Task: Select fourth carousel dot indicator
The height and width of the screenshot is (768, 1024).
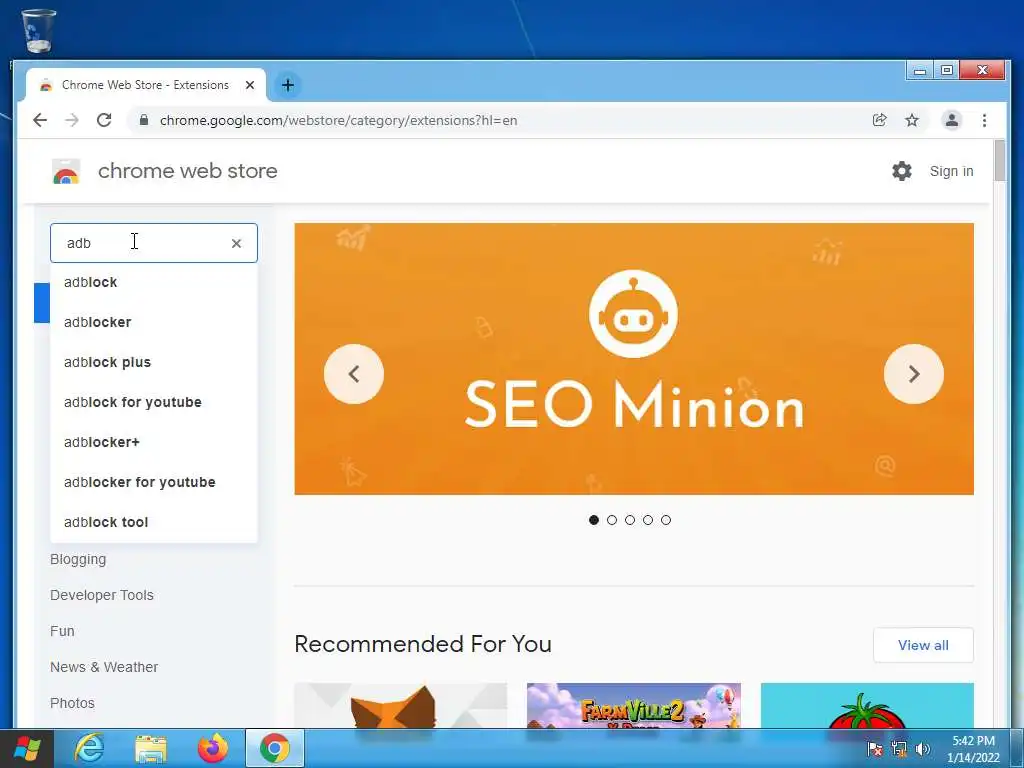Action: click(x=648, y=520)
